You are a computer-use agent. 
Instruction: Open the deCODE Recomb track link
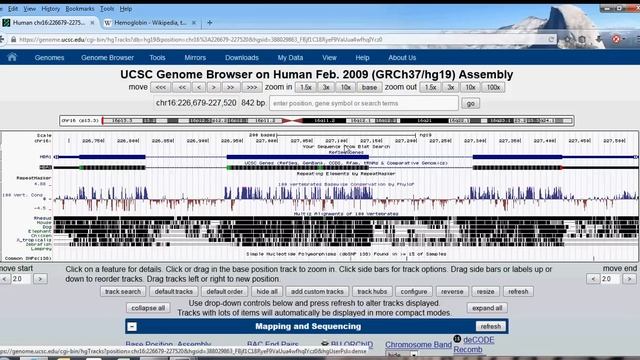coord(473,344)
